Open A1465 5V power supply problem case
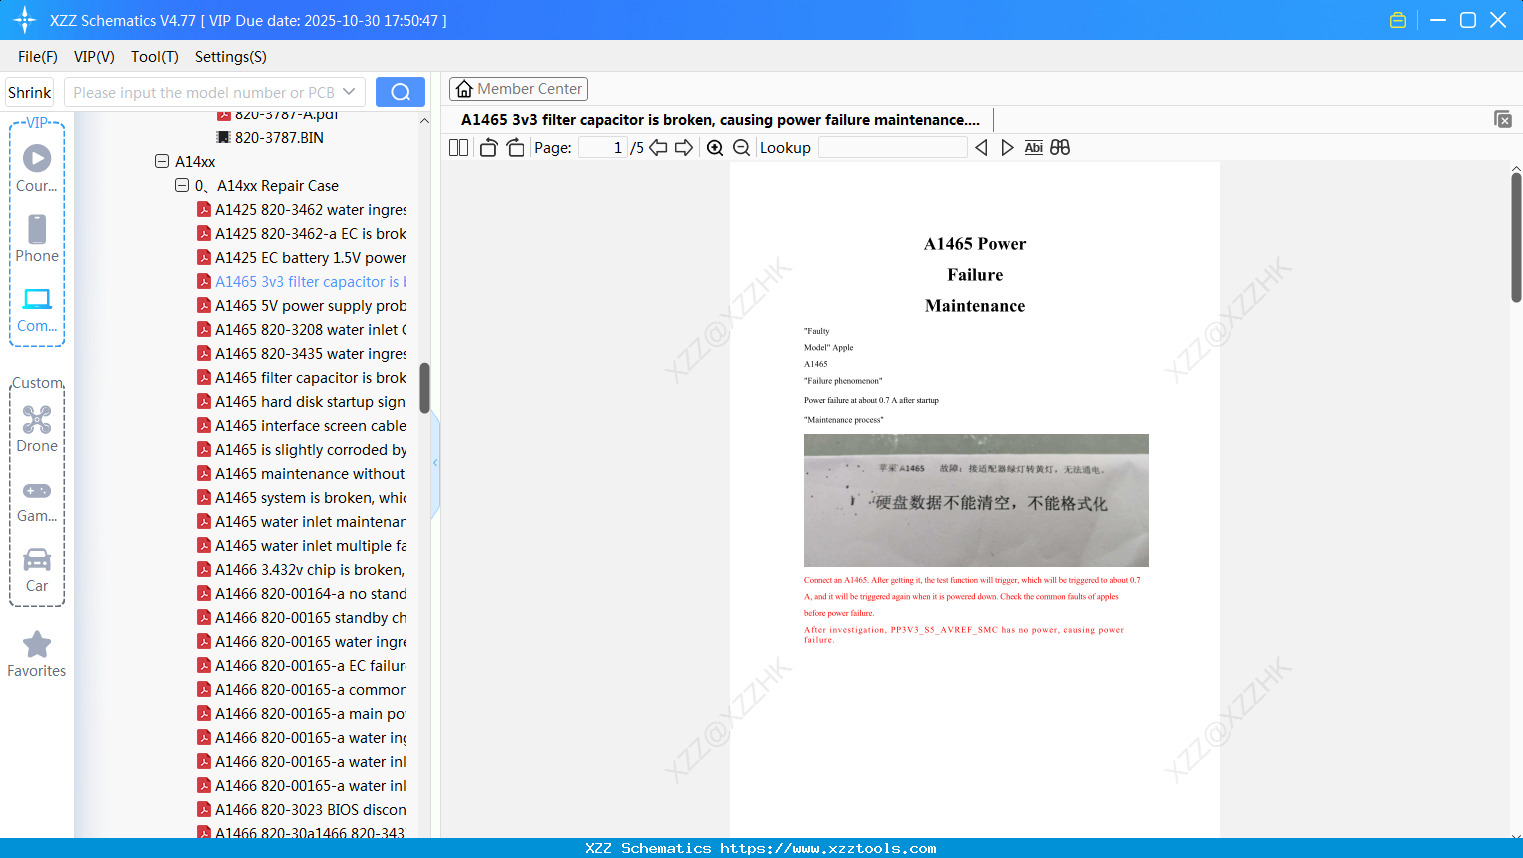 [301, 306]
